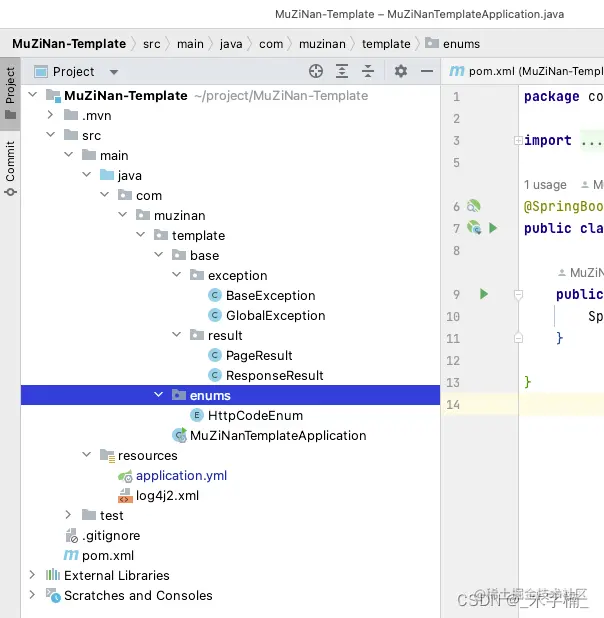604x618 pixels.
Task: Collapse the com package chevron
Action: 104,195
